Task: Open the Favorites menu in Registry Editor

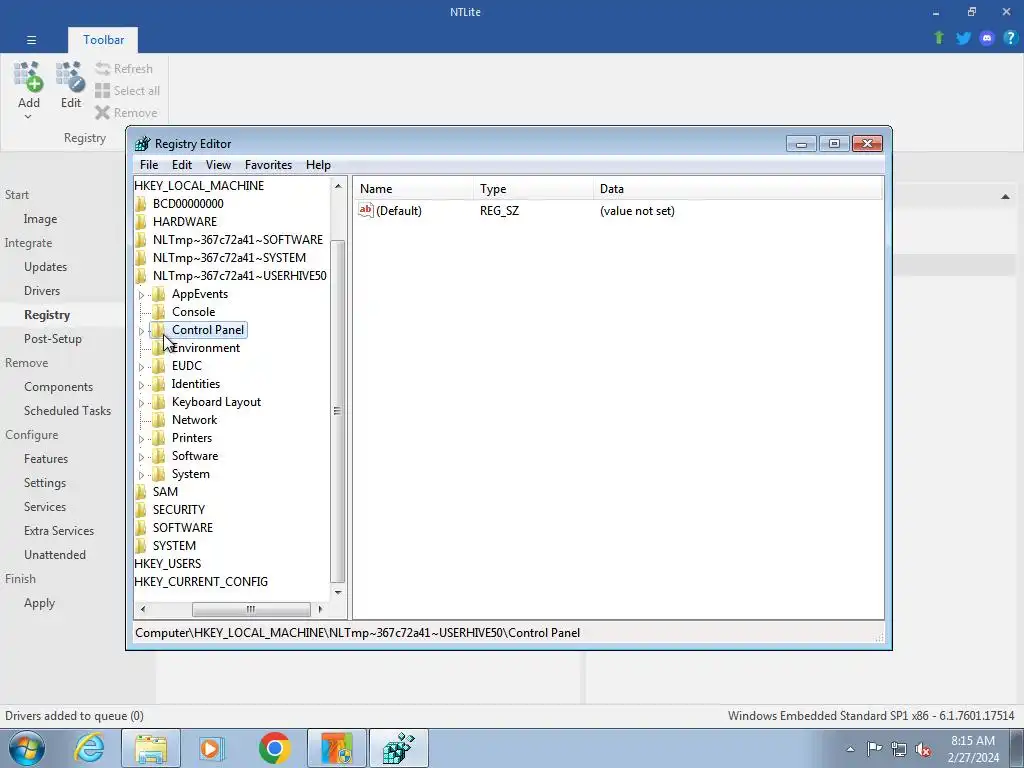Action: pos(268,165)
